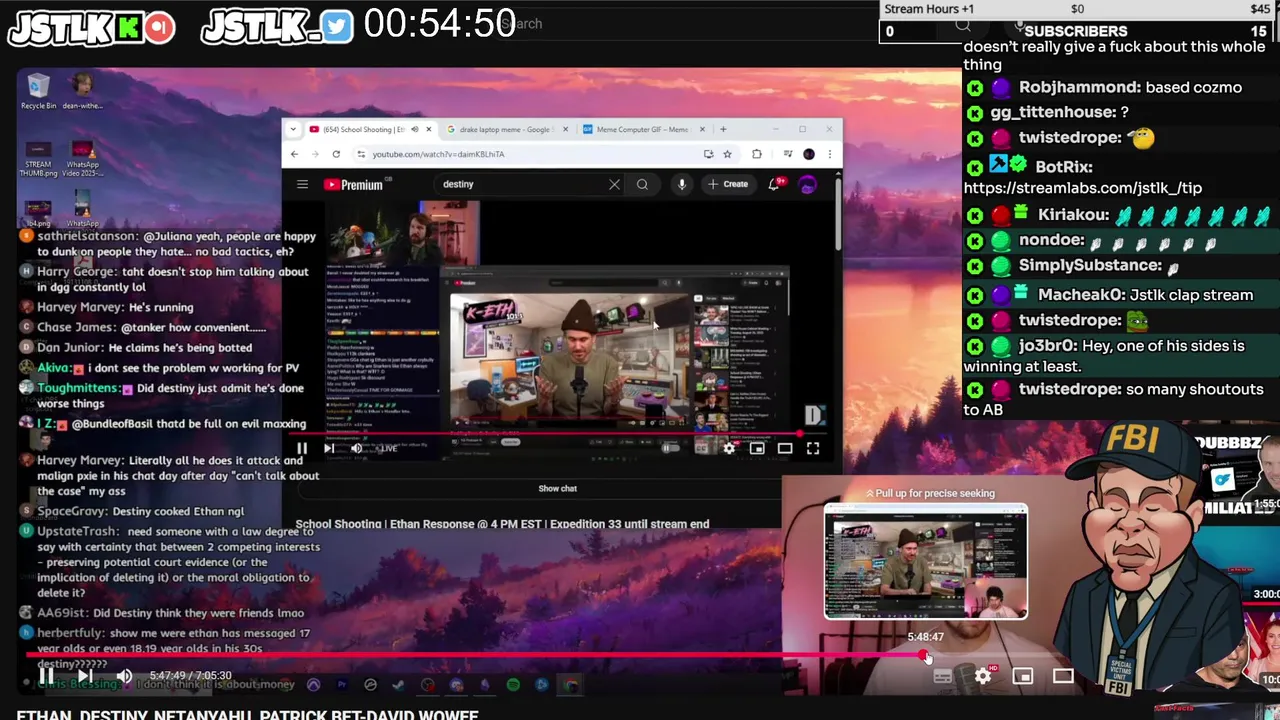
Task: Run YouTube search with magnifier icon
Action: click(x=642, y=184)
